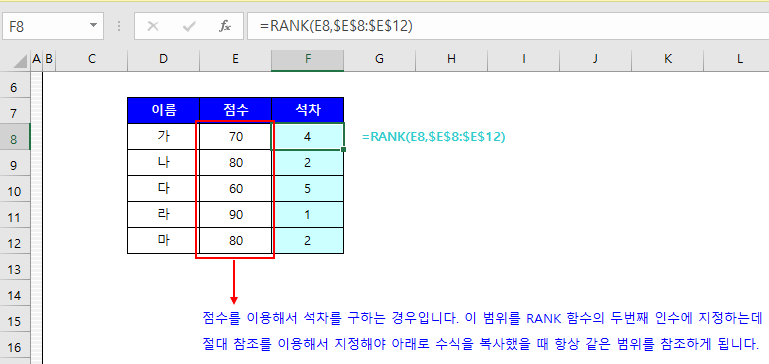Select column C header

[92, 59]
